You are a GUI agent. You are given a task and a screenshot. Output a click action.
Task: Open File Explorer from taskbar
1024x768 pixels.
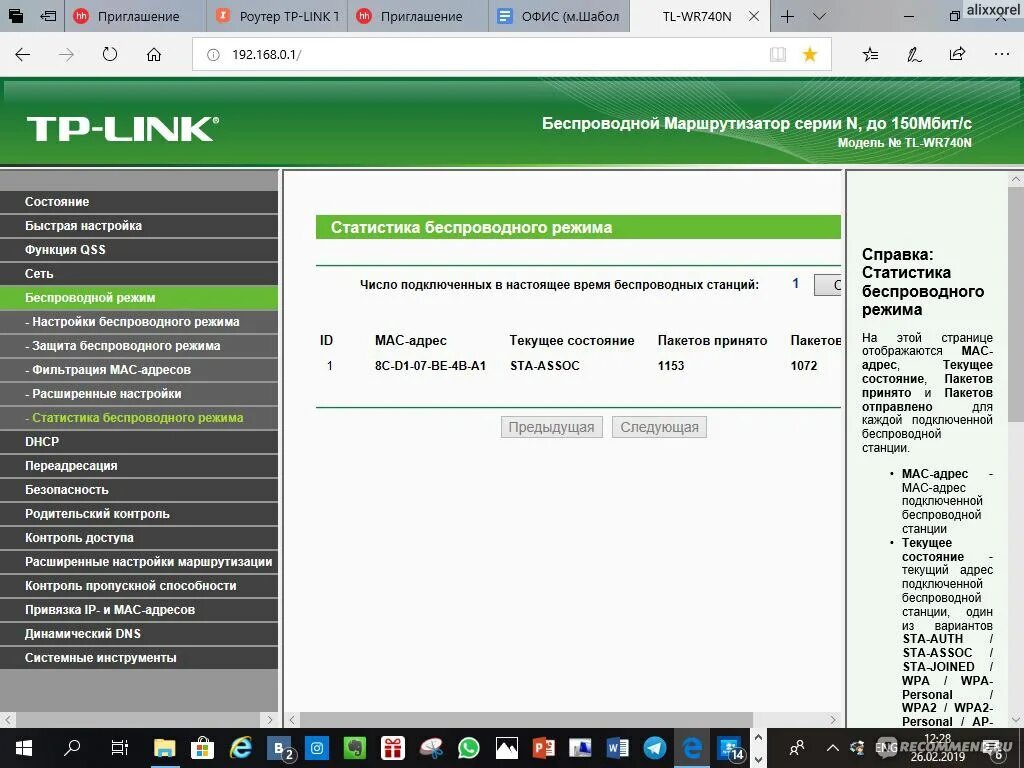coord(165,748)
